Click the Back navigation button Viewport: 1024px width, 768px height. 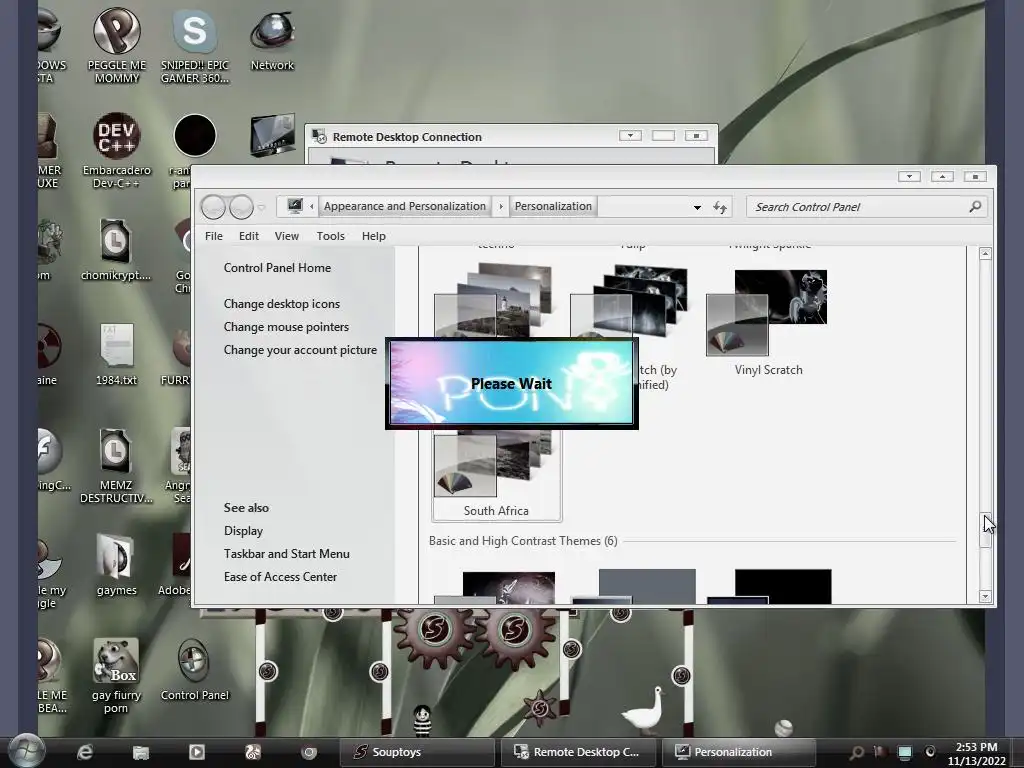213,207
